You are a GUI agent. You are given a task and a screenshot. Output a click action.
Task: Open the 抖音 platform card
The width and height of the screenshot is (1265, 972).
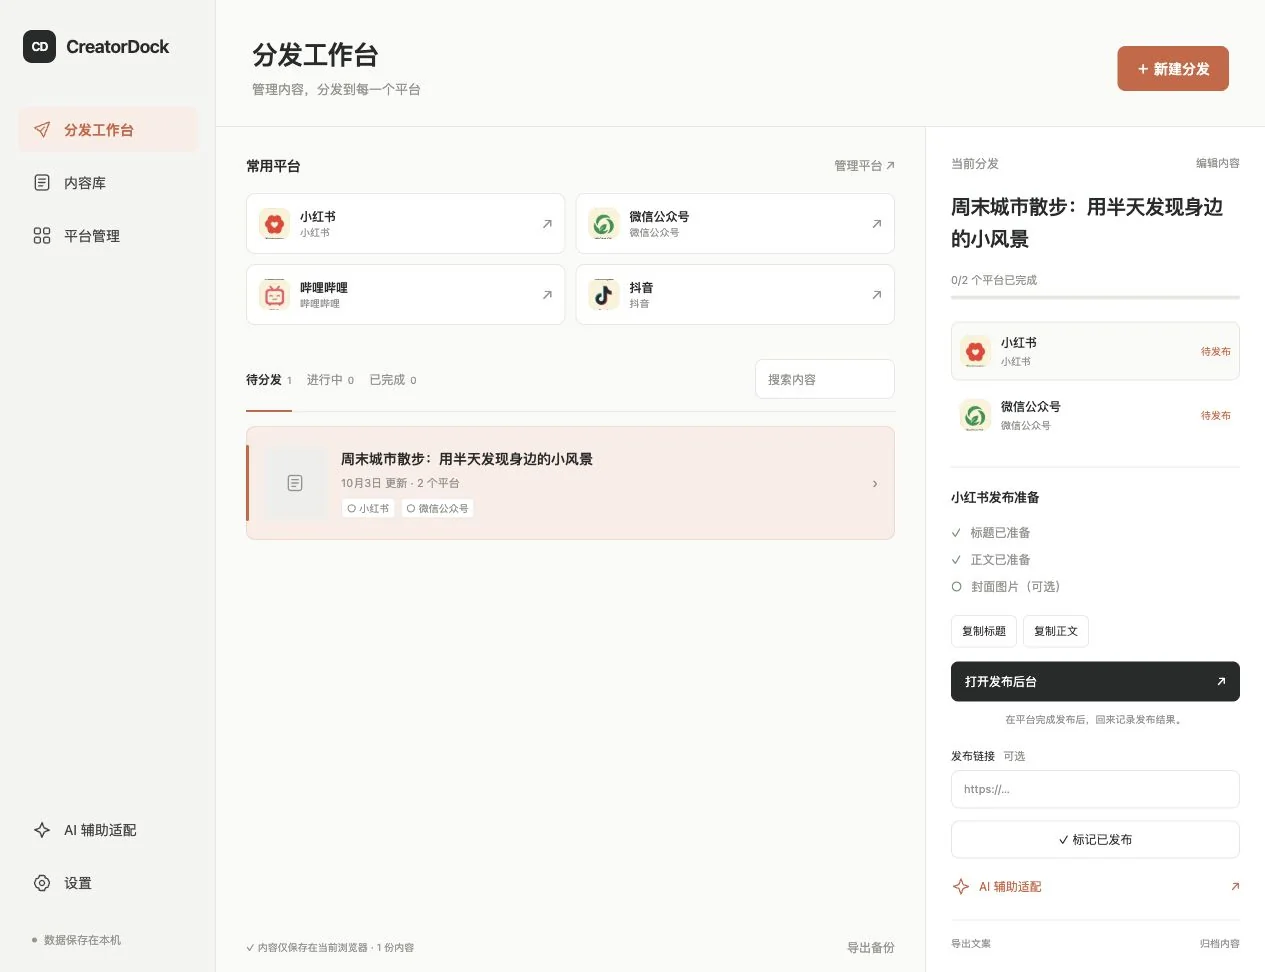click(x=735, y=295)
